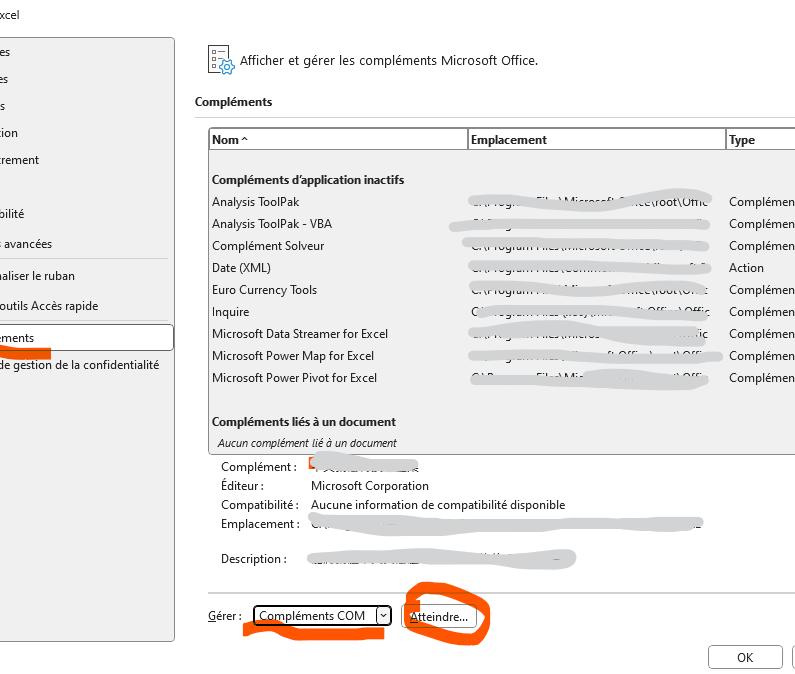Select Microsoft Data Streamer for Excel
Screen dimensions: 795x674
[x=502, y=334]
